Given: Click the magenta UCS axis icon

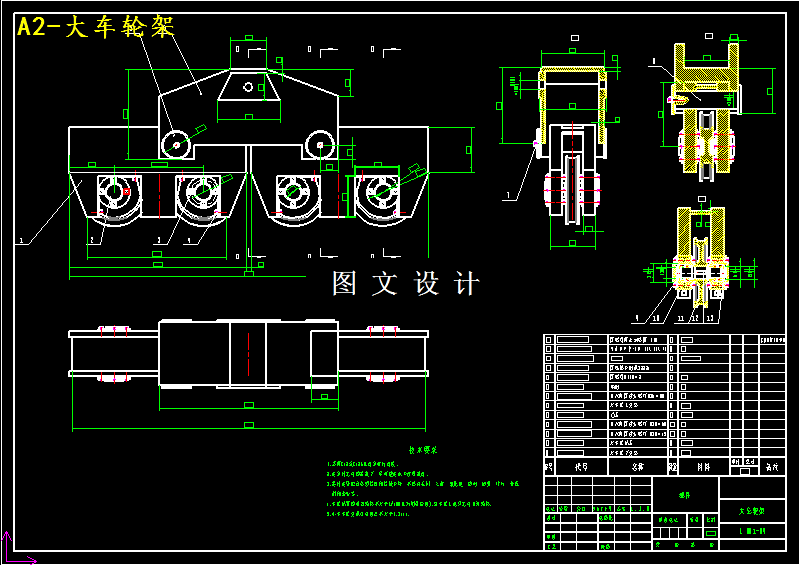Looking at the screenshot, I should click(x=18, y=549).
